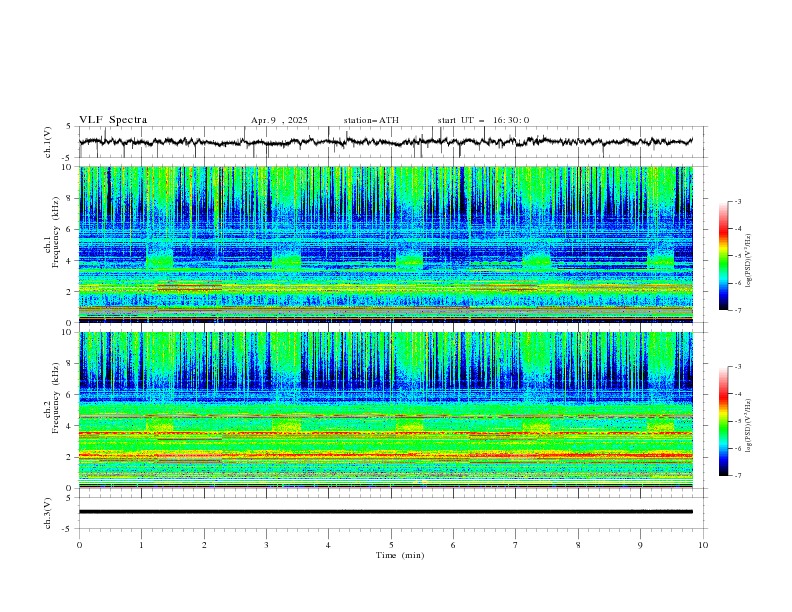The height and width of the screenshot is (612, 792).
Task: Click the ch.1 voltage waveform trace
Action: (385, 142)
